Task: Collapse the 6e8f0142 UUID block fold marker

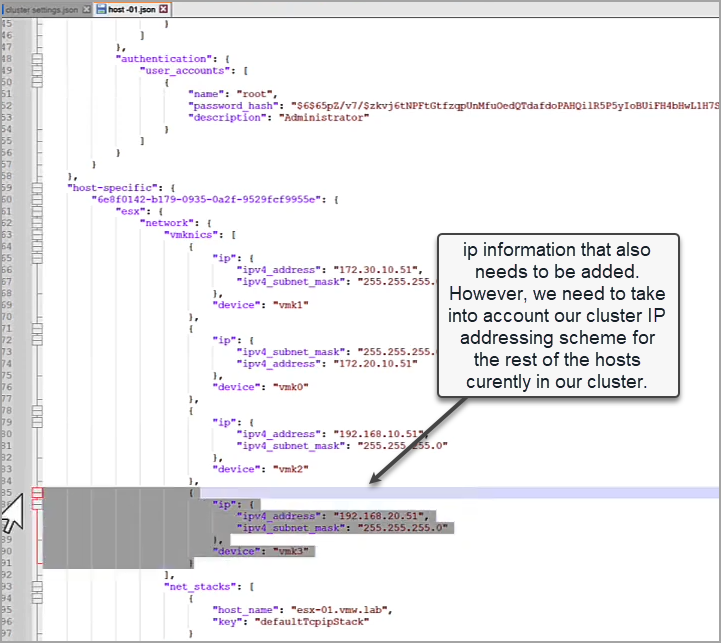Action: point(37,200)
